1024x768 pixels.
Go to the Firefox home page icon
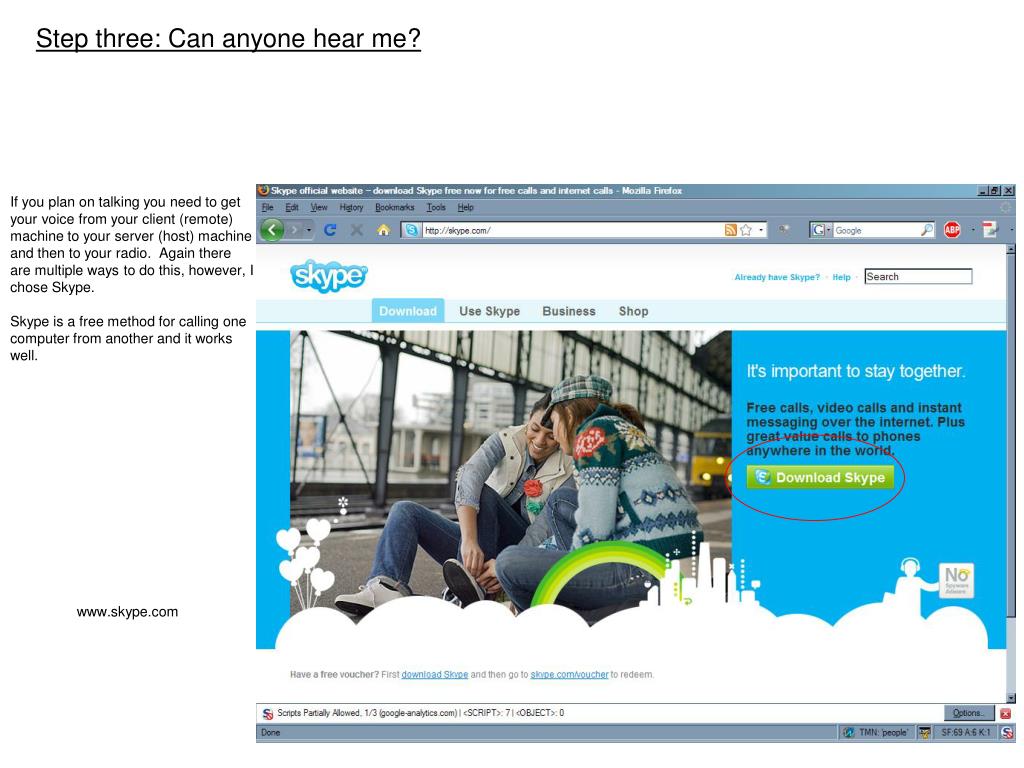383,230
